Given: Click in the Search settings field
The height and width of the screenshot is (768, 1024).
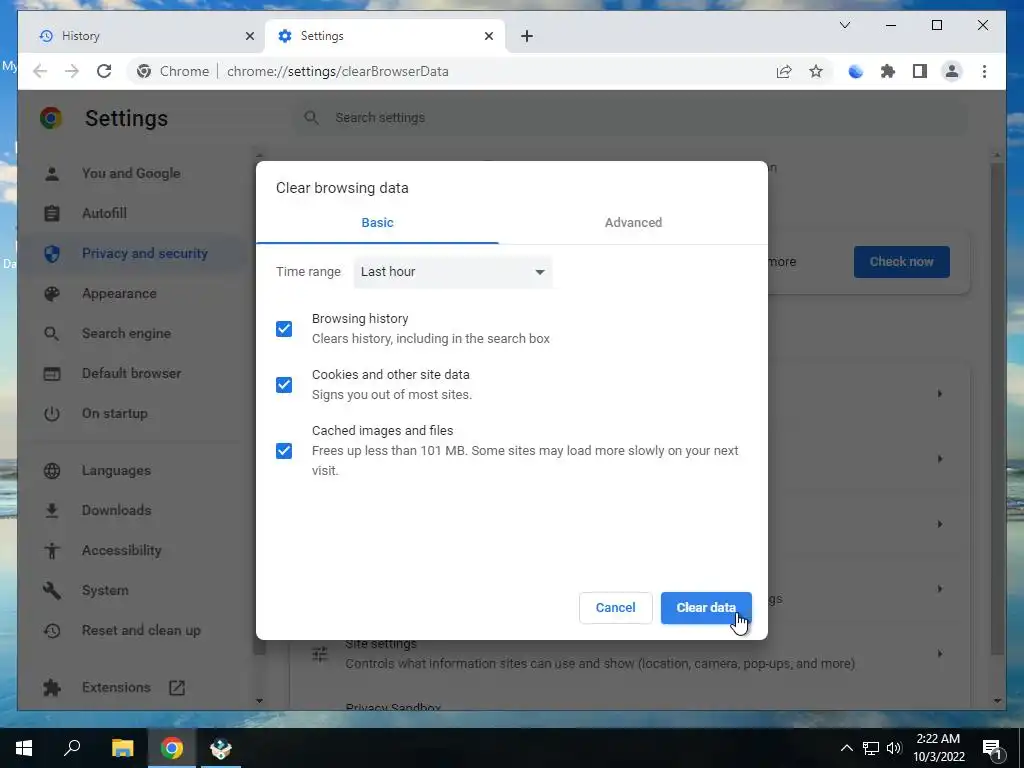Looking at the screenshot, I should tap(630, 118).
